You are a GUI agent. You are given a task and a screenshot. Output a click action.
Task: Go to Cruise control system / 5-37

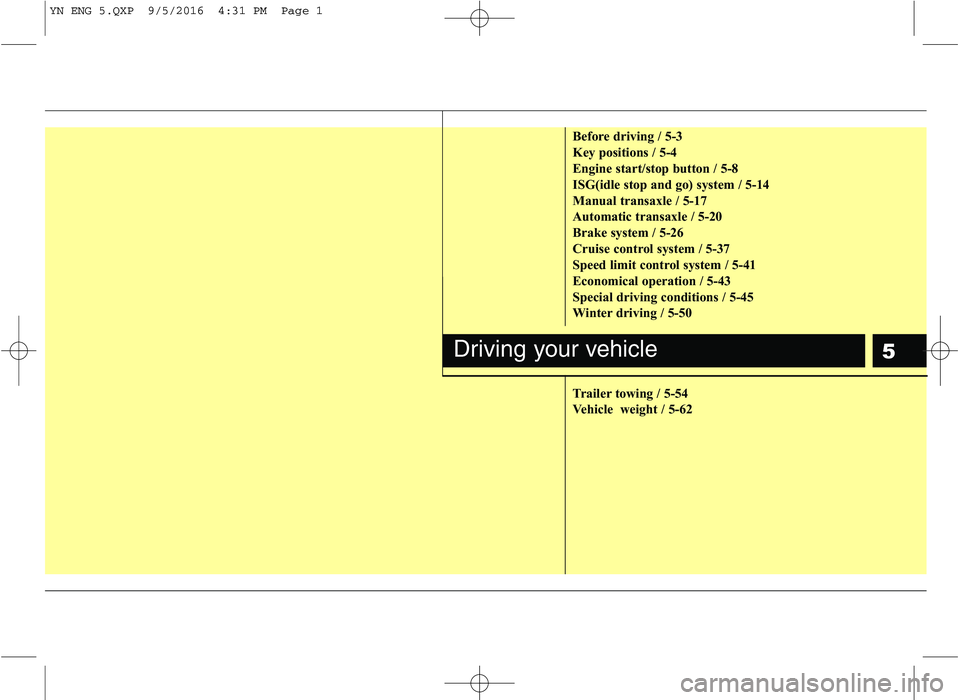657,248
